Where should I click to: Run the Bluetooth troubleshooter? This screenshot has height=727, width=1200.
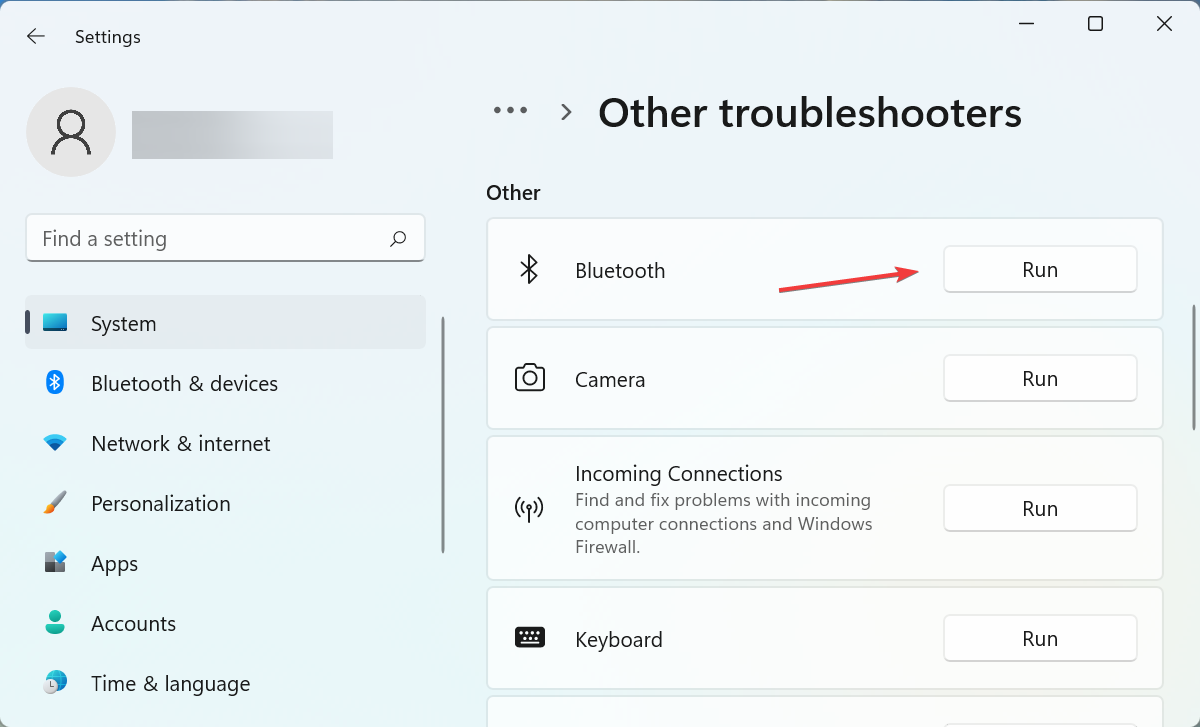tap(1040, 270)
